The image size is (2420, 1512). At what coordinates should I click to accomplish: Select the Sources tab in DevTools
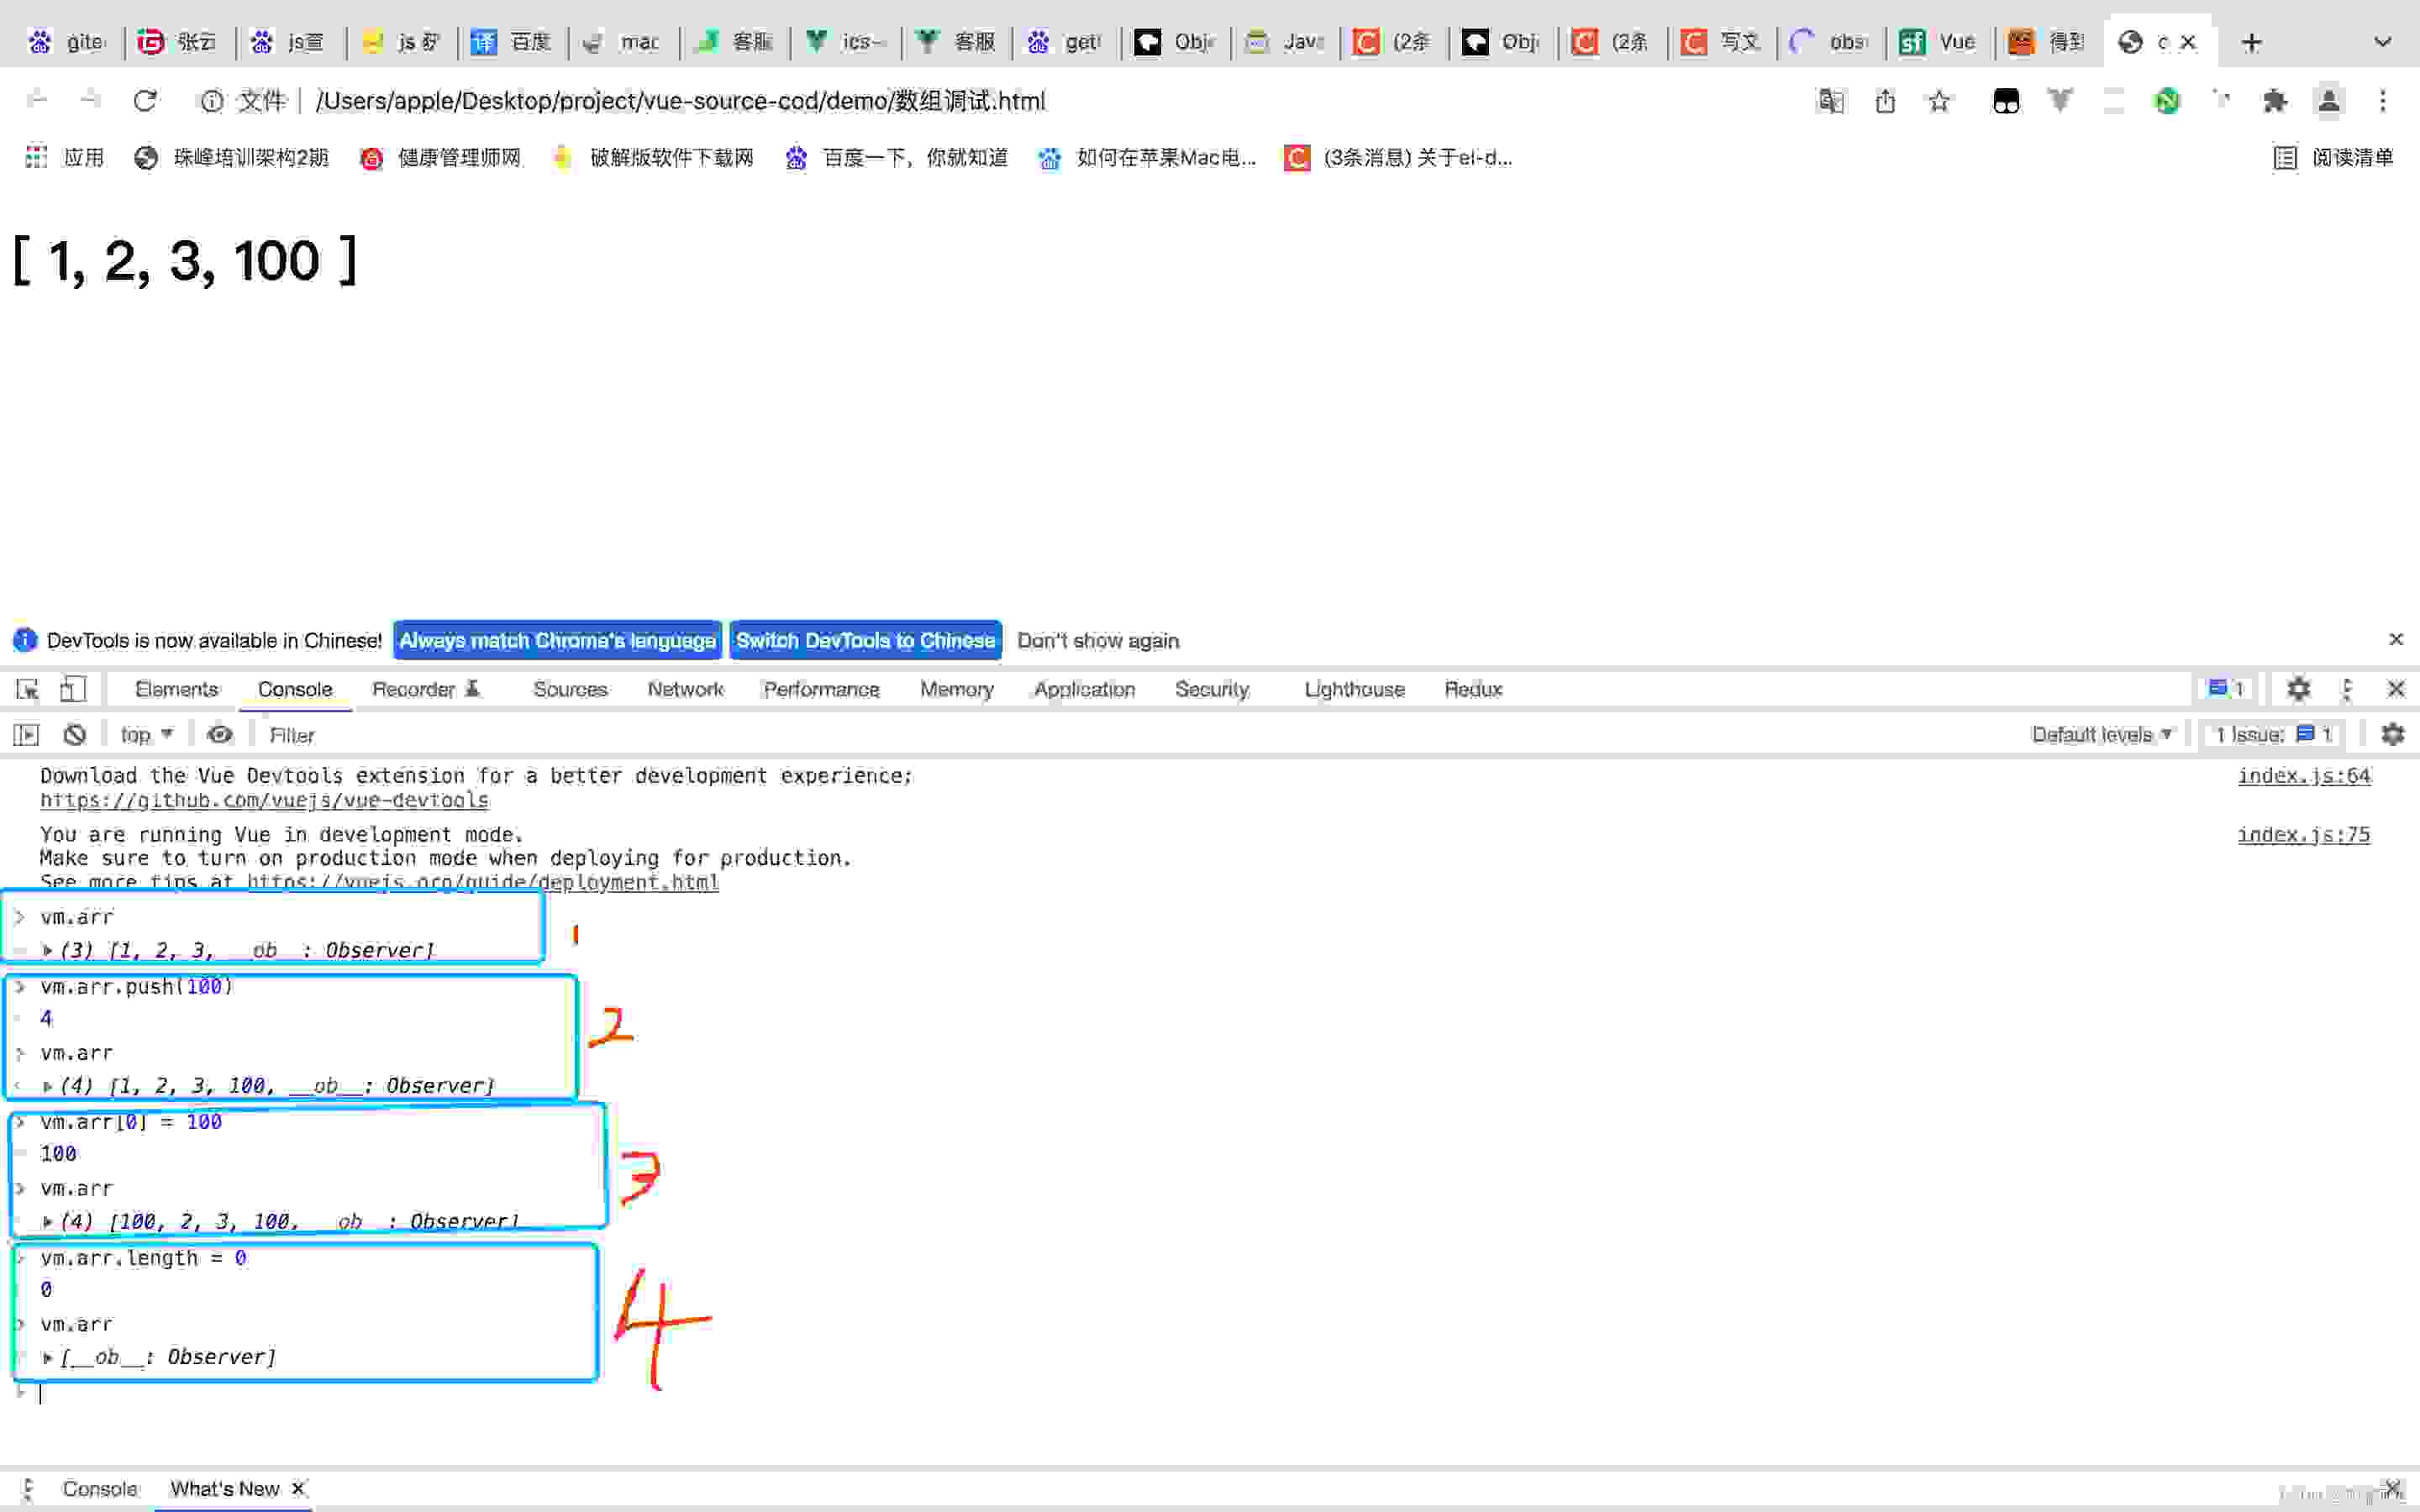click(570, 688)
